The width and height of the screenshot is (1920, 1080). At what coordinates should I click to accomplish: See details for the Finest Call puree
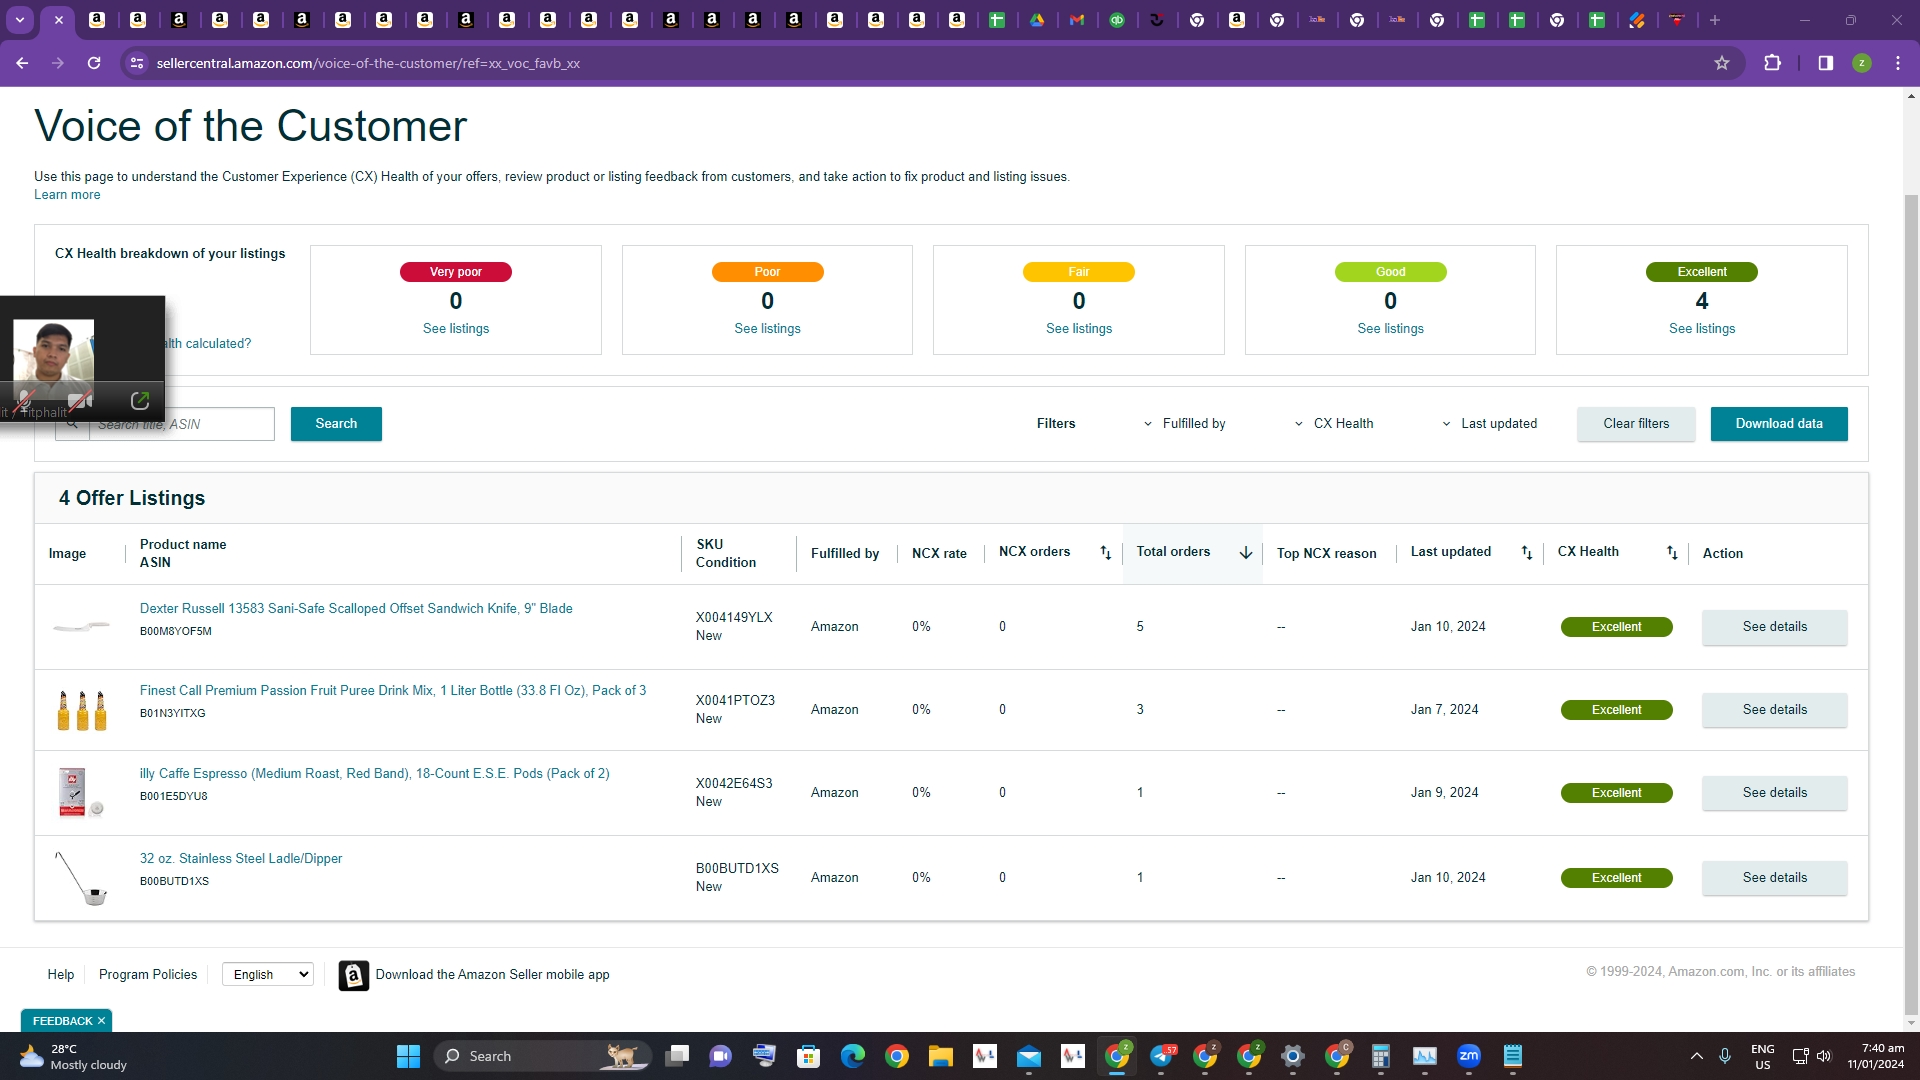point(1775,710)
